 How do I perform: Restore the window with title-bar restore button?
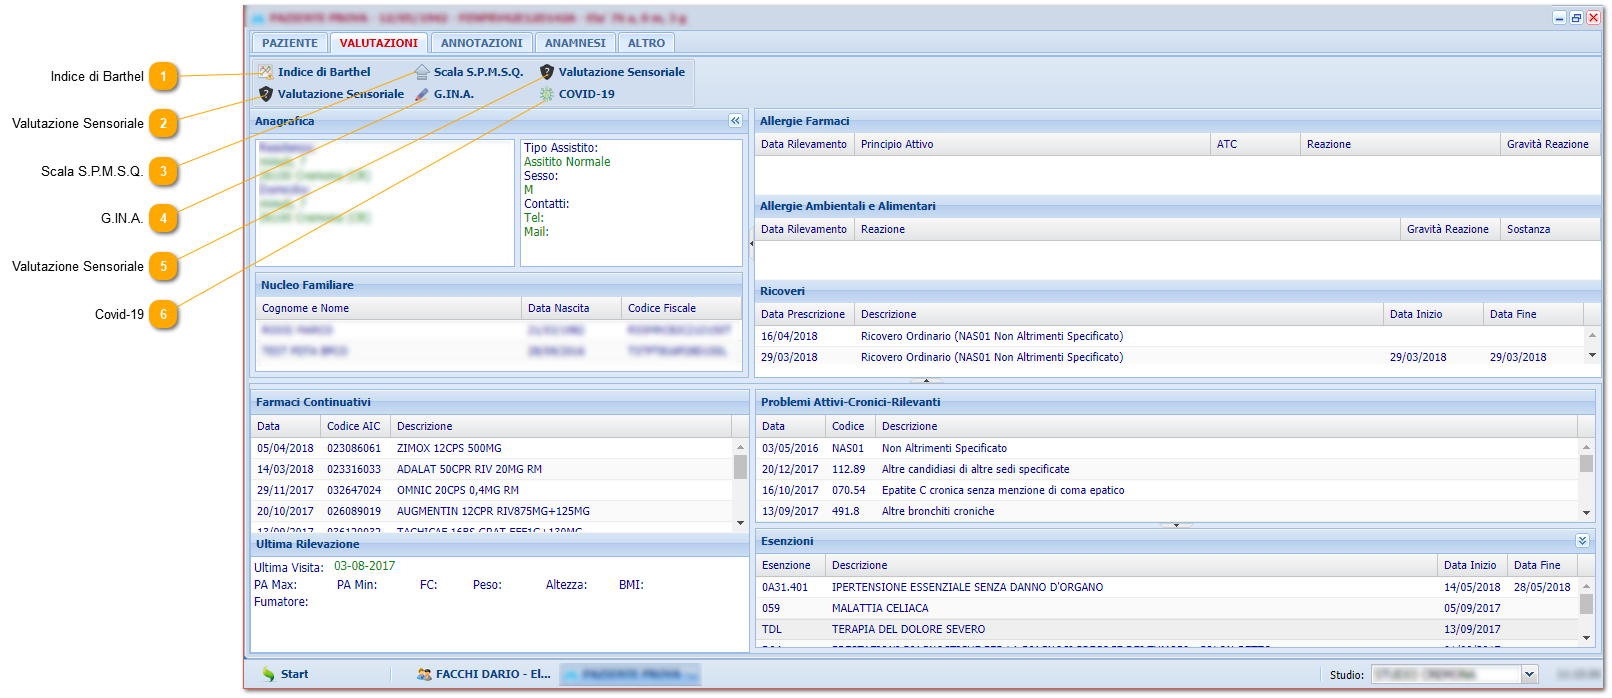tap(1576, 18)
